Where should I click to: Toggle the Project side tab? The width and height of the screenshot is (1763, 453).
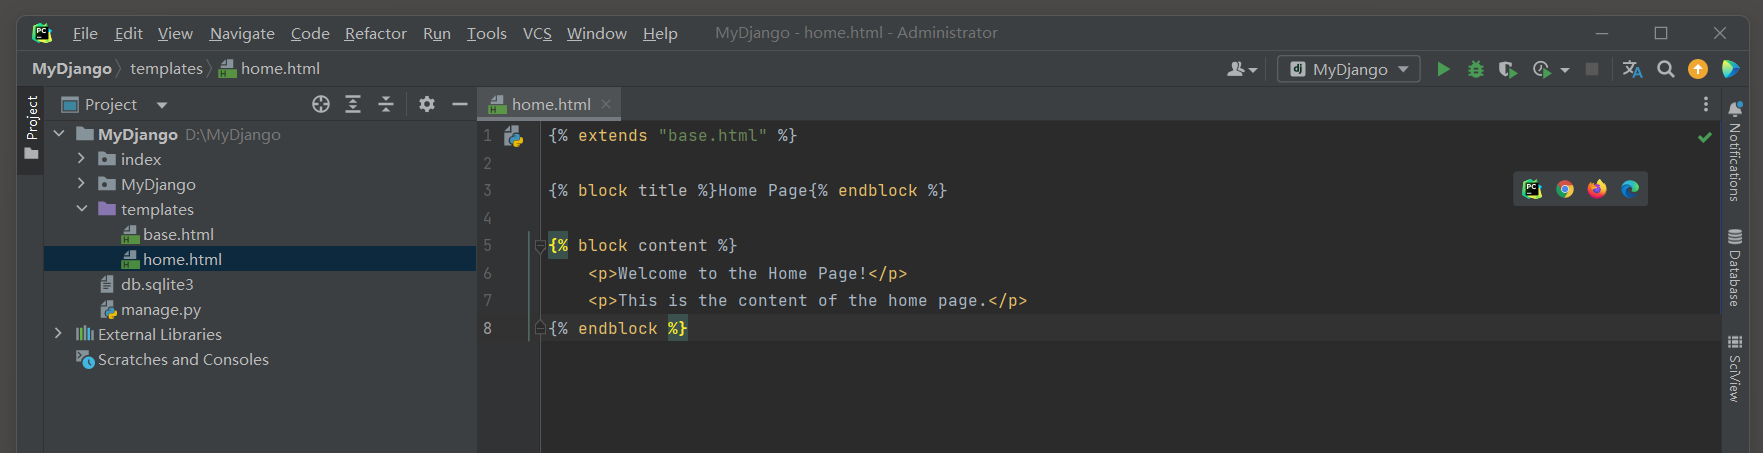(x=32, y=127)
